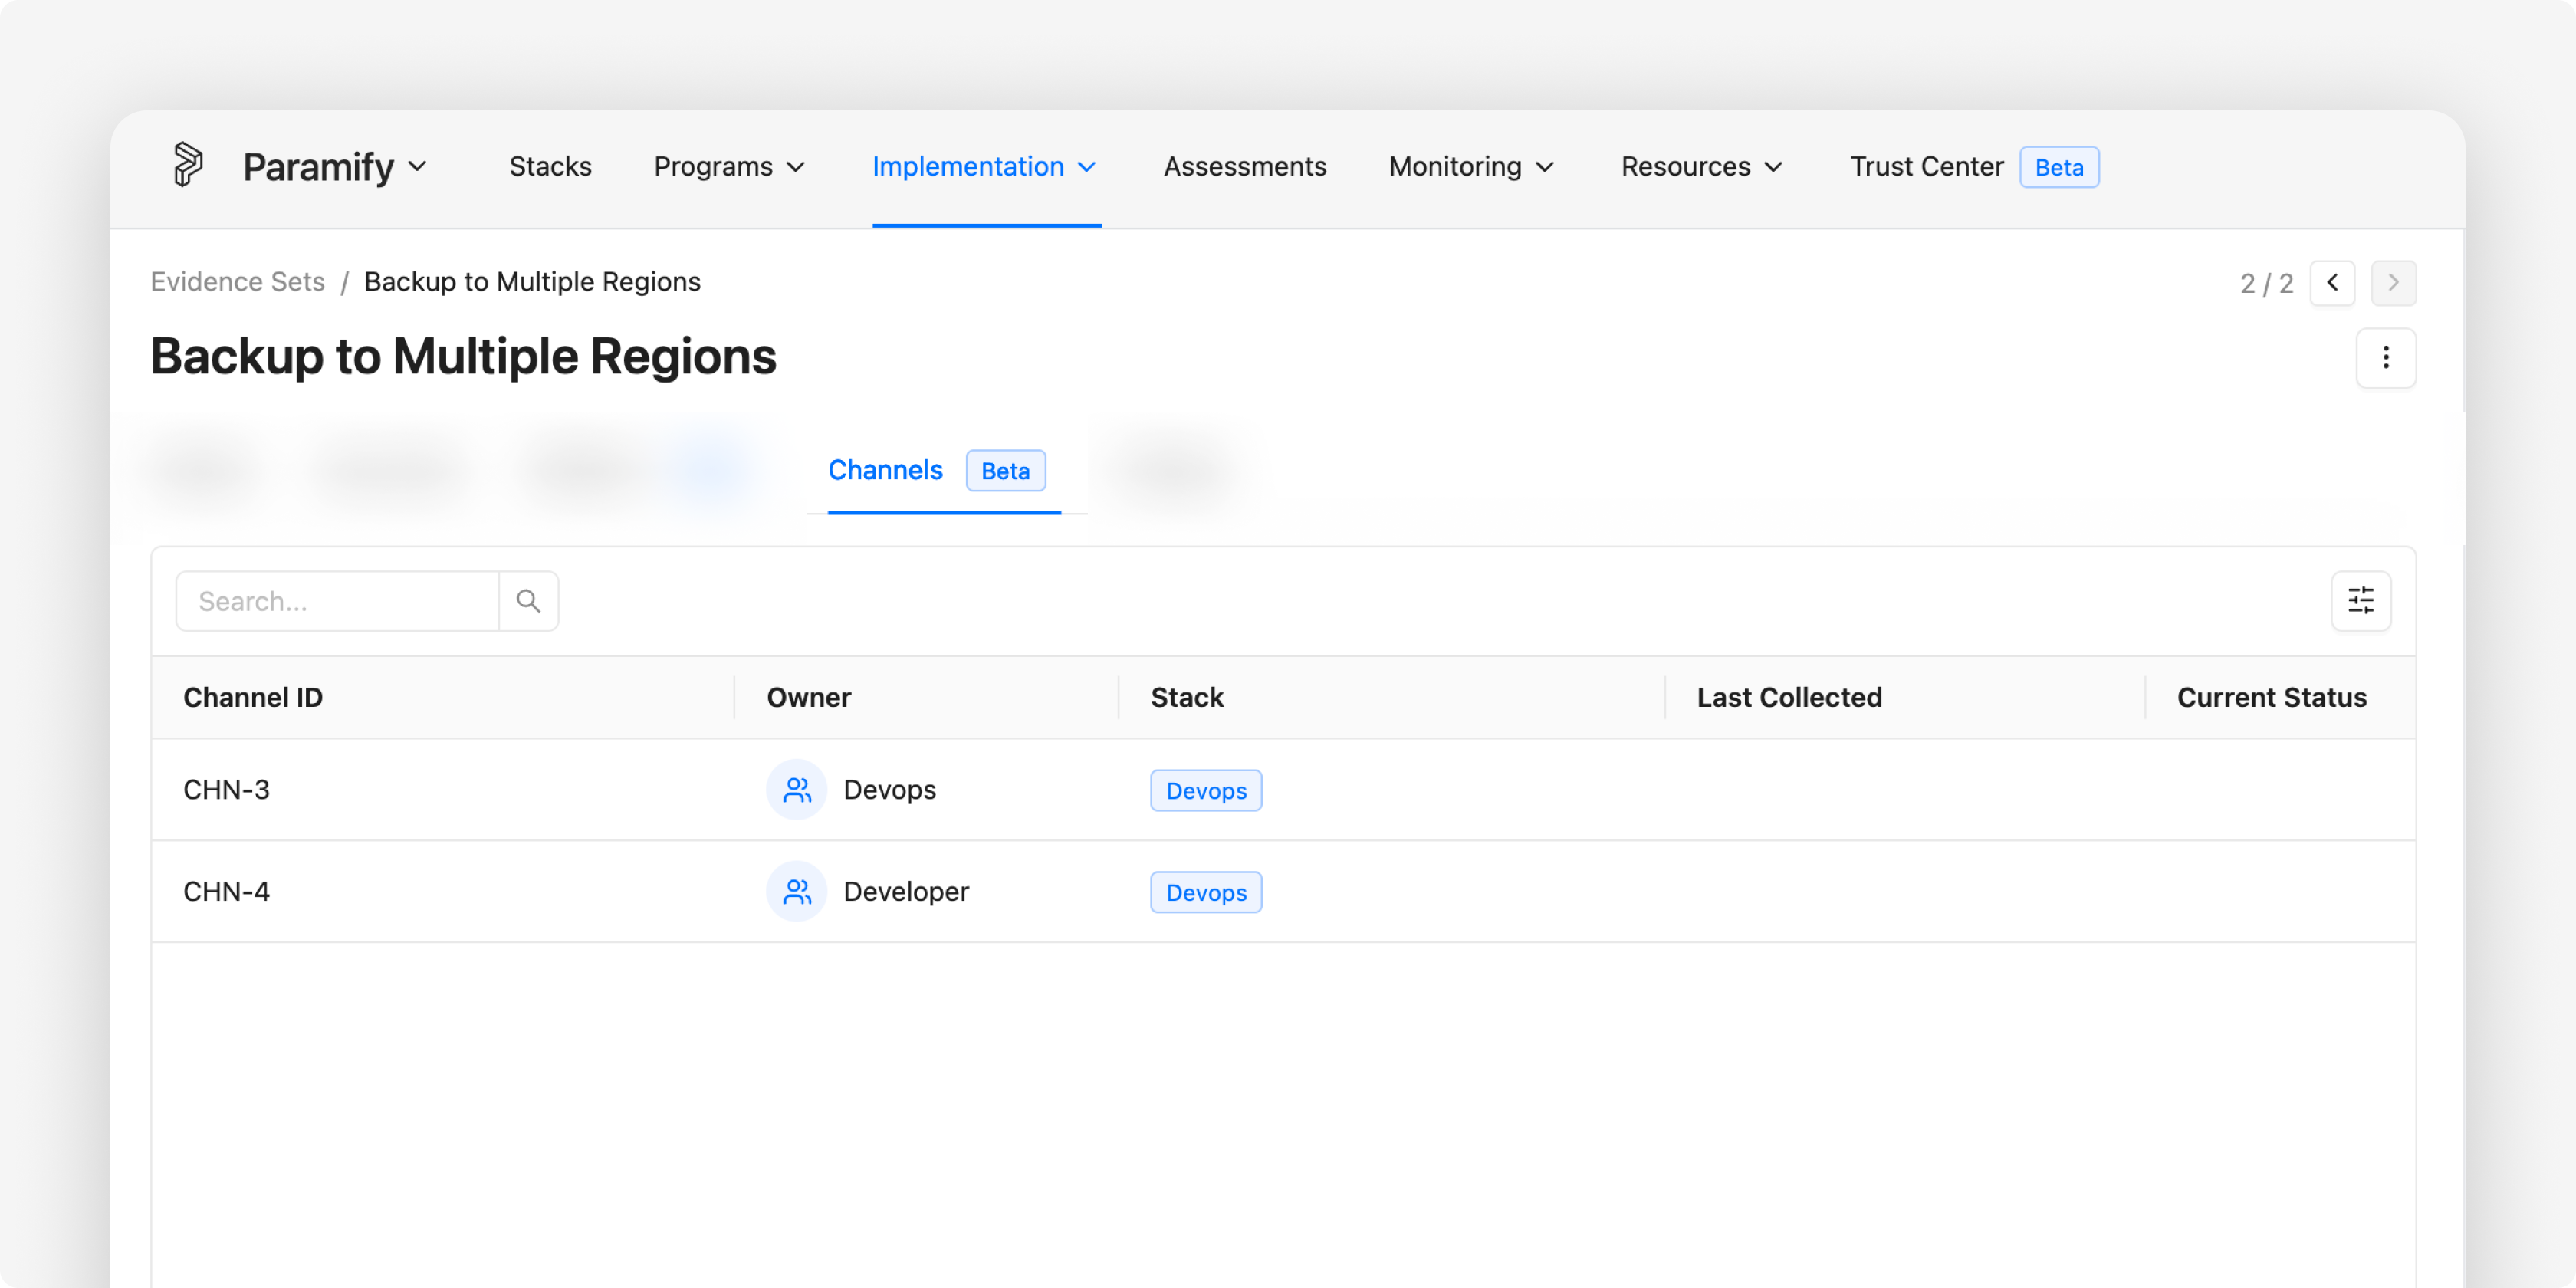Click the Beta badge beside Trust Center

coord(2058,167)
